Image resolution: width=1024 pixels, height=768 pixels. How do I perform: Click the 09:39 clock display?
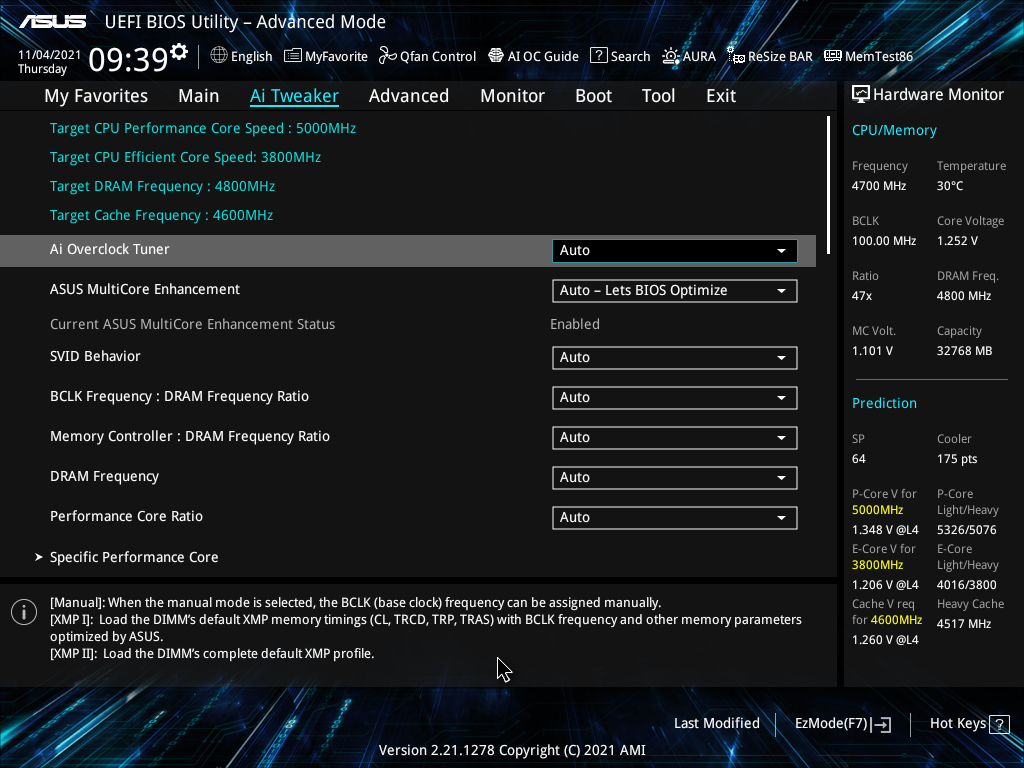128,59
